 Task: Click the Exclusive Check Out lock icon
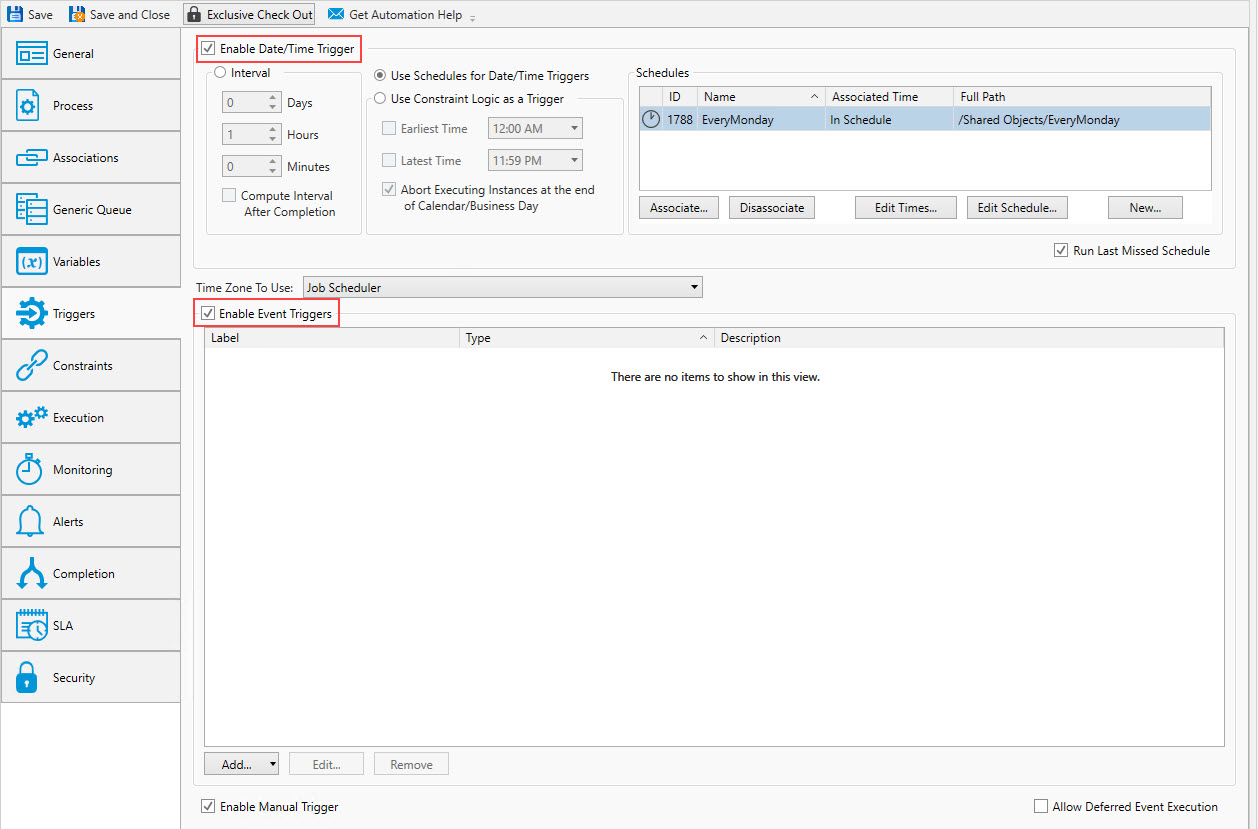(194, 15)
